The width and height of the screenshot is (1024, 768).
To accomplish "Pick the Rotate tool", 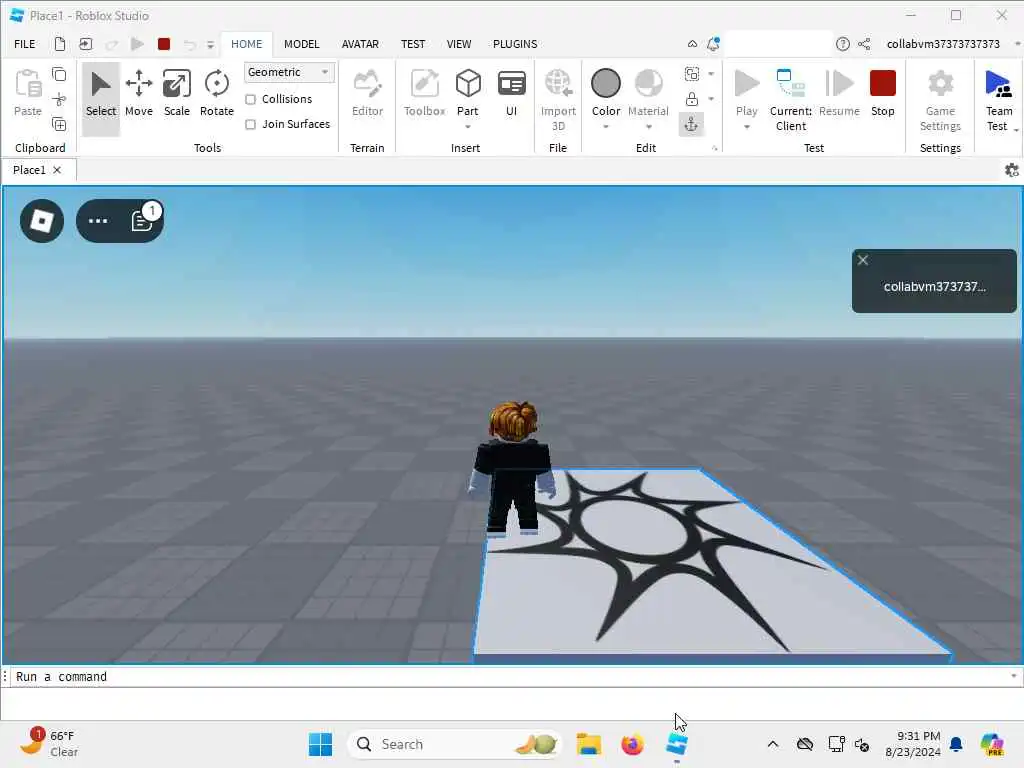I will coord(216,95).
